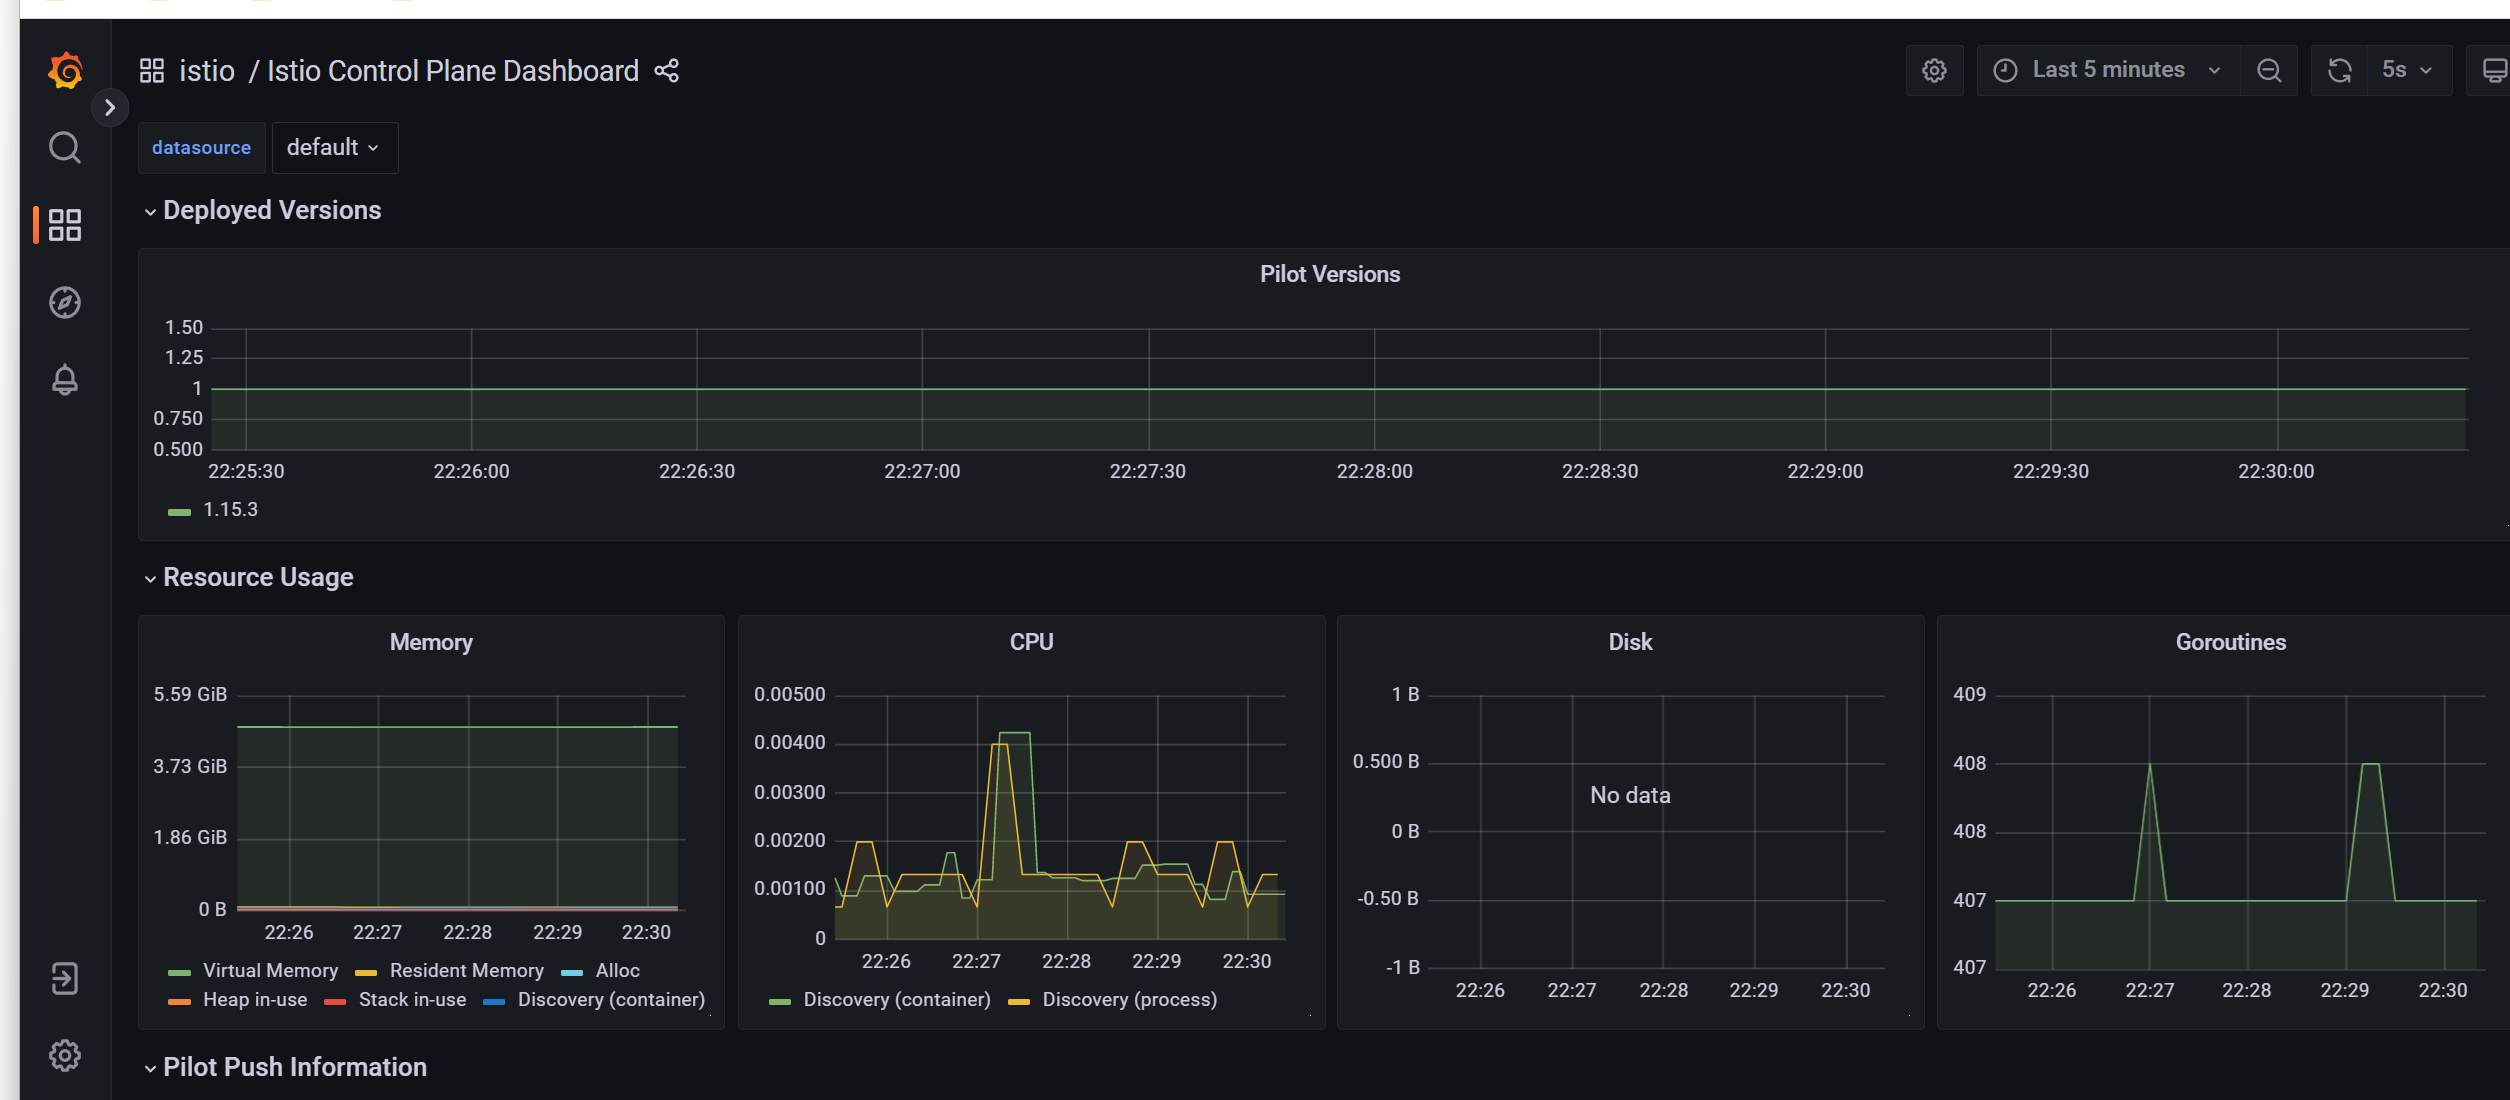The image size is (2510, 1100).
Task: Toggle Memory panel Discovery (container) legend
Action: 611,999
